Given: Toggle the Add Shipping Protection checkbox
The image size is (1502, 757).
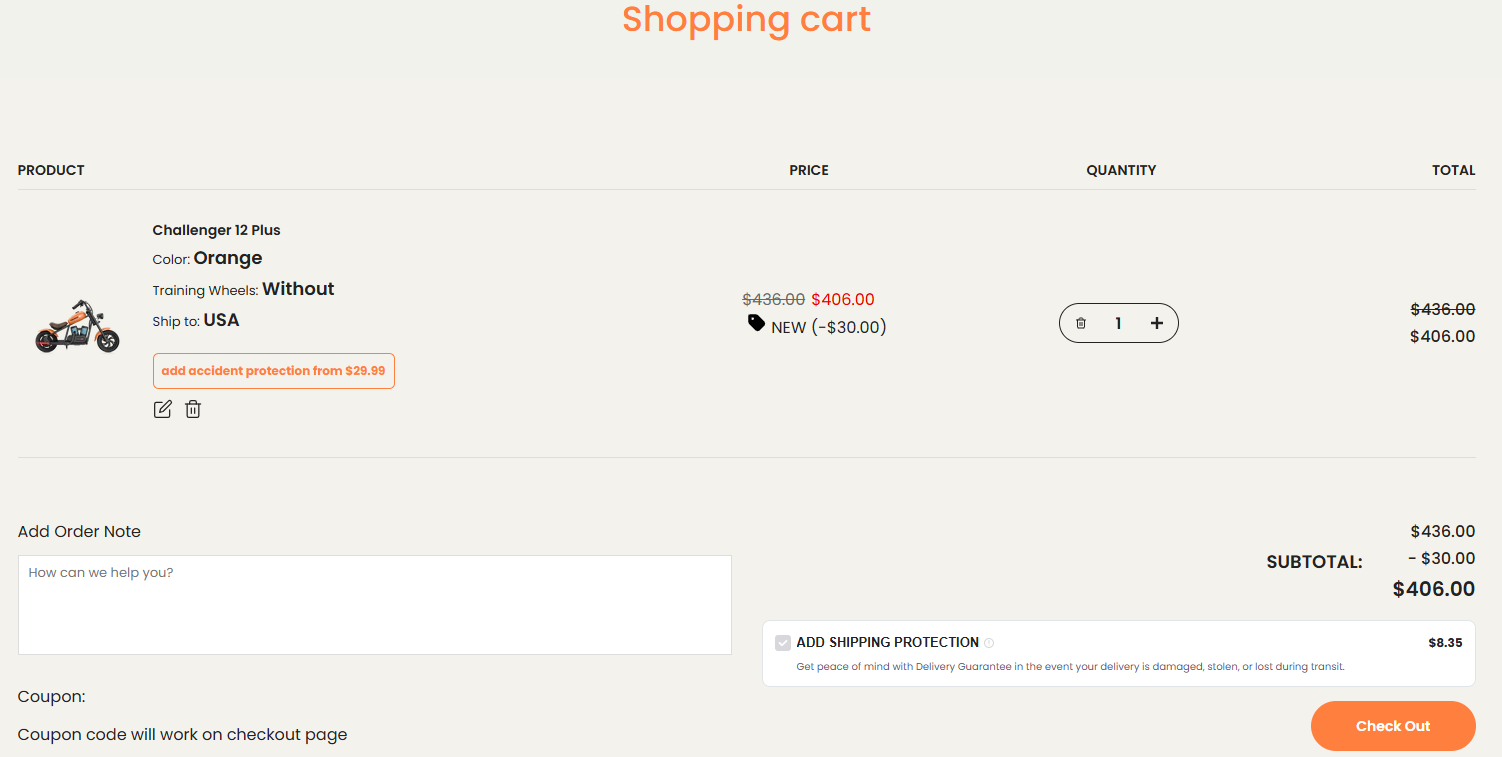Looking at the screenshot, I should [x=783, y=643].
